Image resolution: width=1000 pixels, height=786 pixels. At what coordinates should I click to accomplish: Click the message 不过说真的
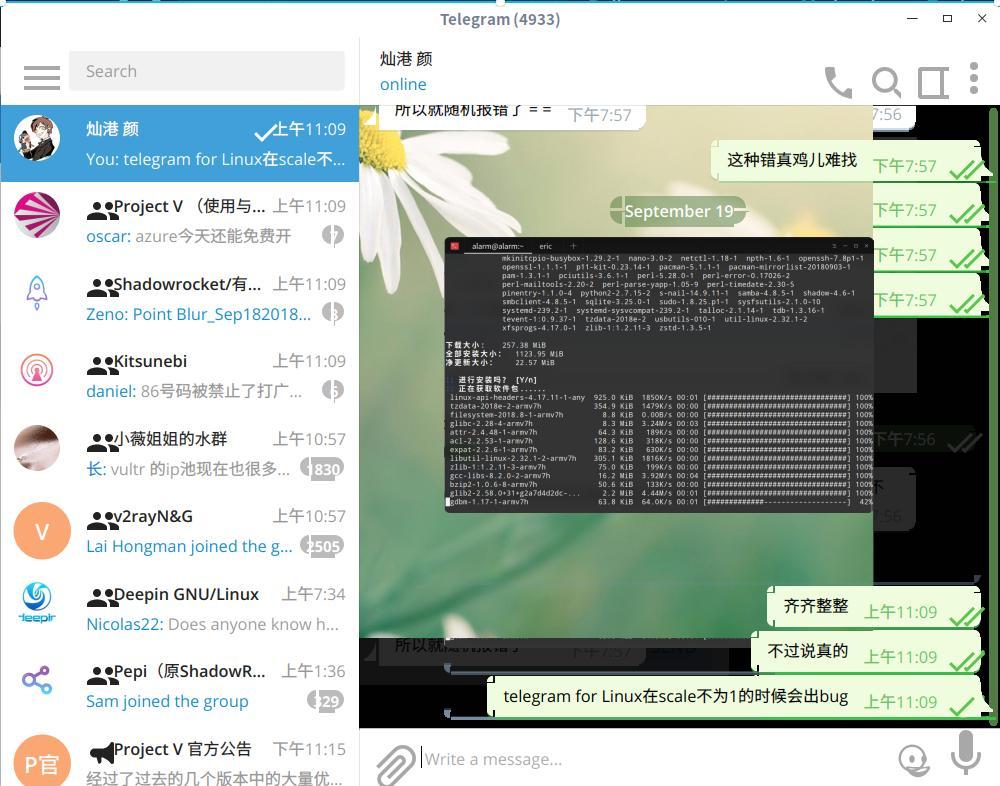pyautogui.click(x=807, y=651)
